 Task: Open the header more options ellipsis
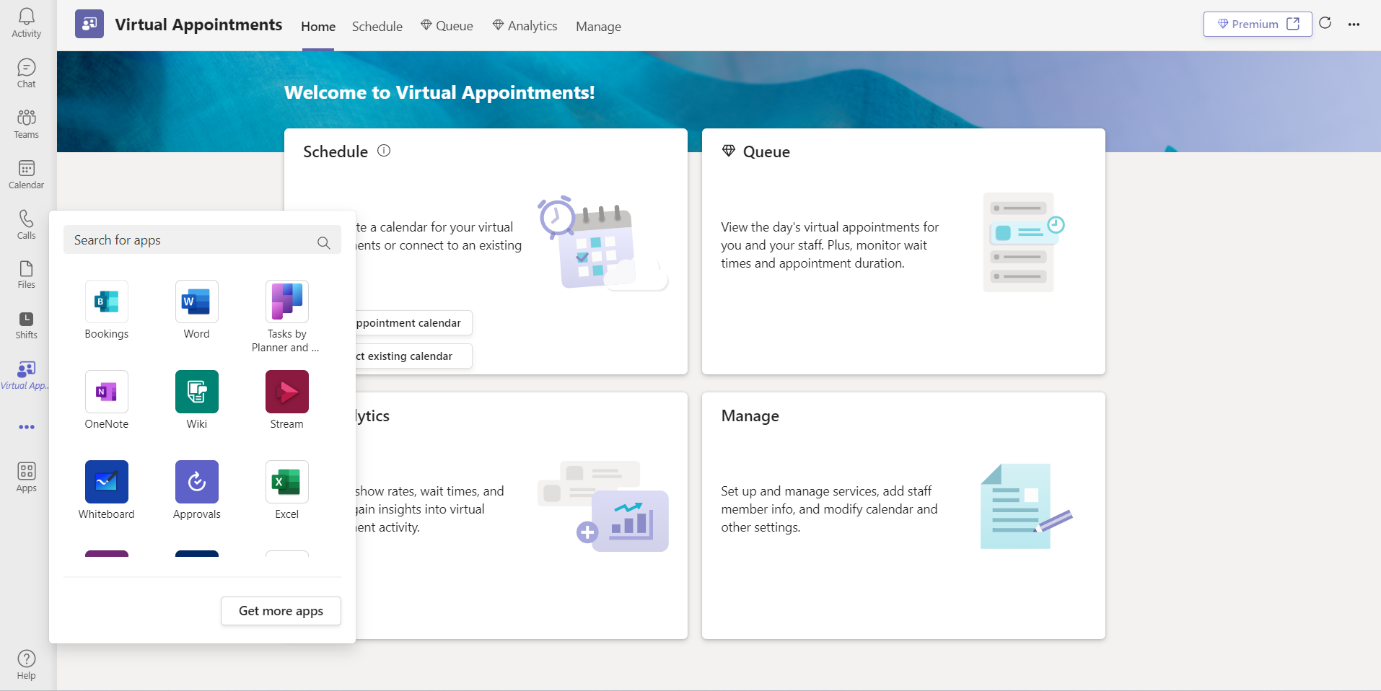pyautogui.click(x=1354, y=24)
